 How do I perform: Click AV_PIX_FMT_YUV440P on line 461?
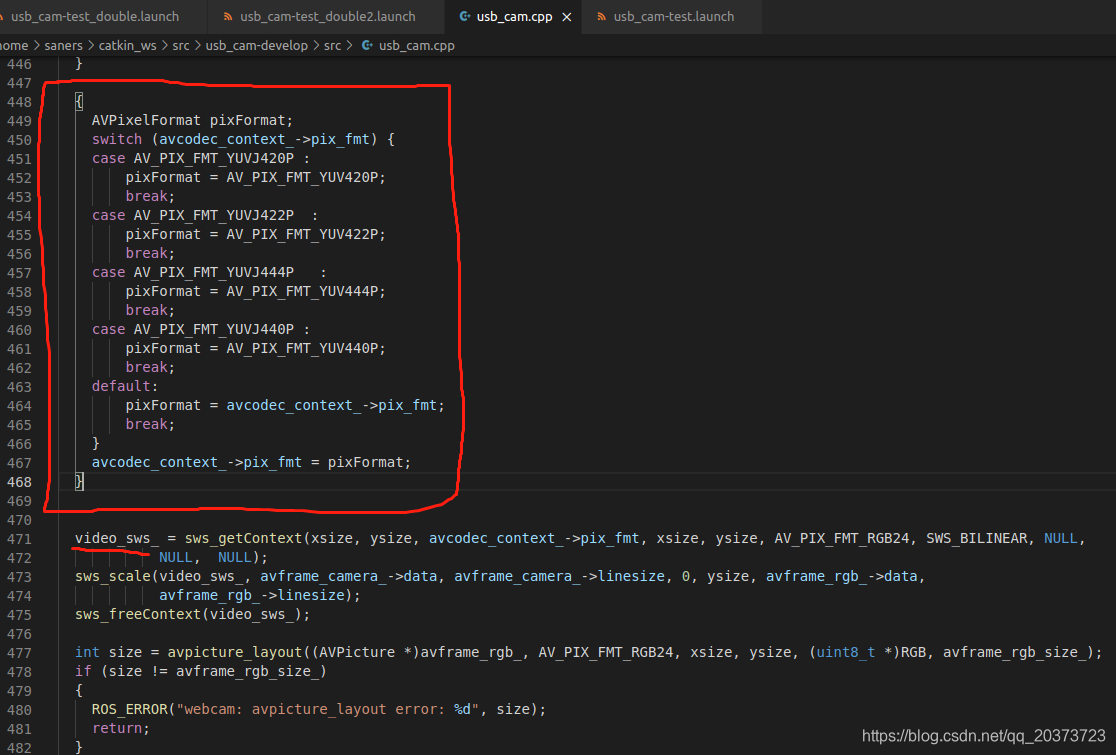pyautogui.click(x=302, y=348)
